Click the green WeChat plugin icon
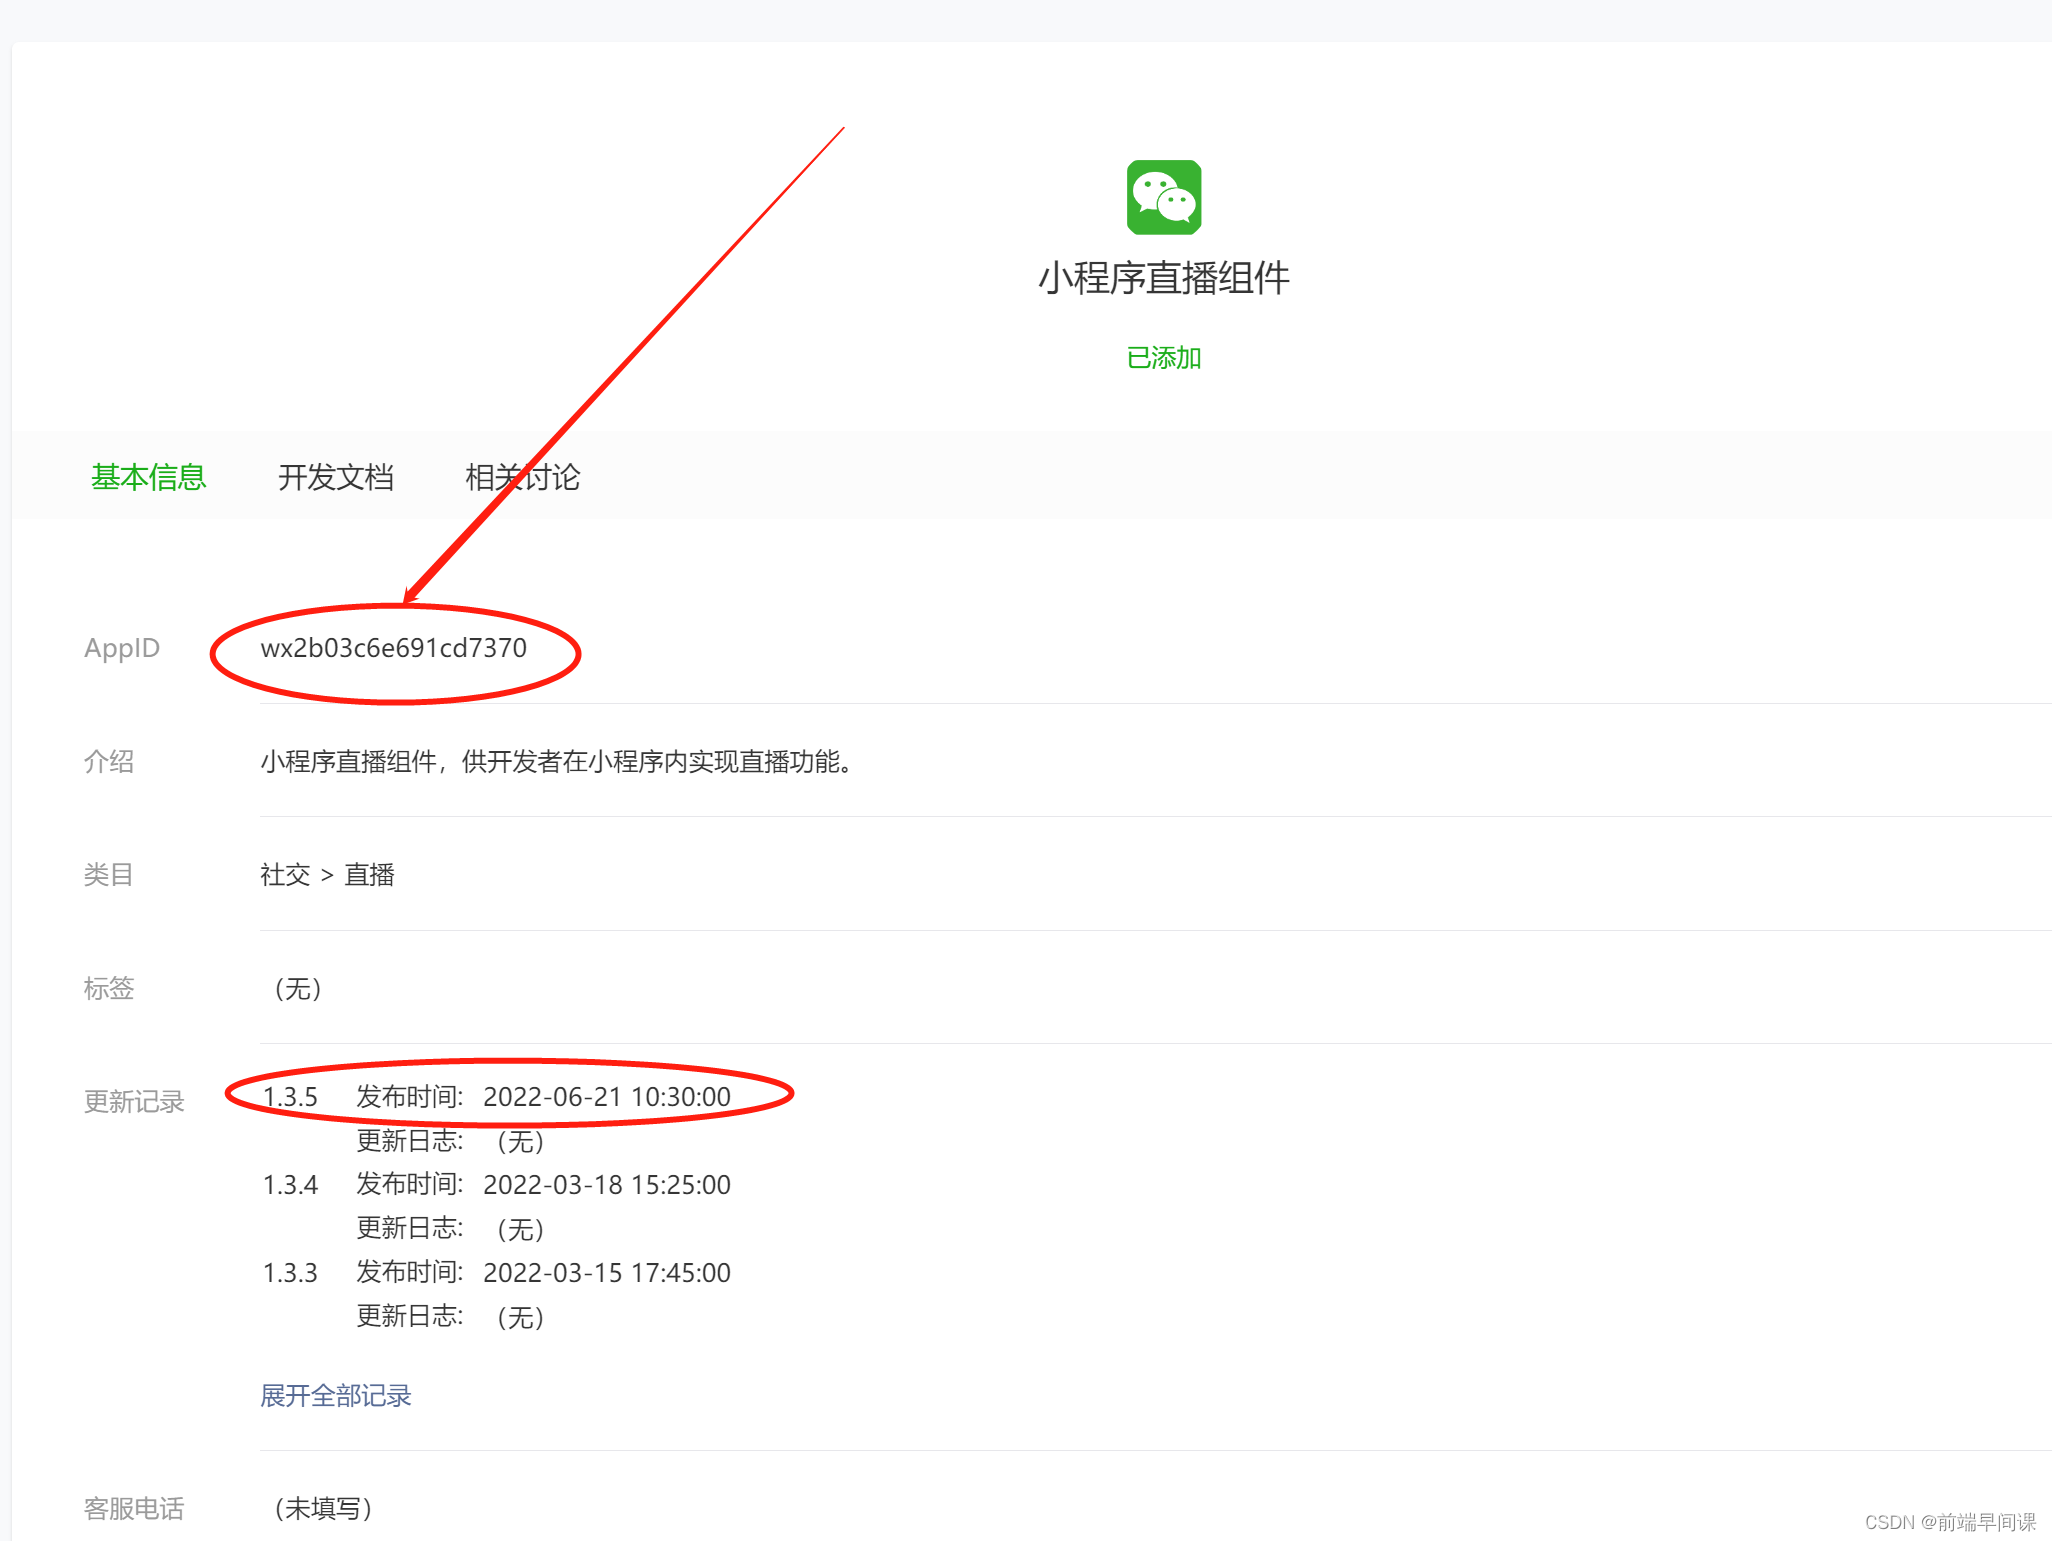 coord(1163,198)
